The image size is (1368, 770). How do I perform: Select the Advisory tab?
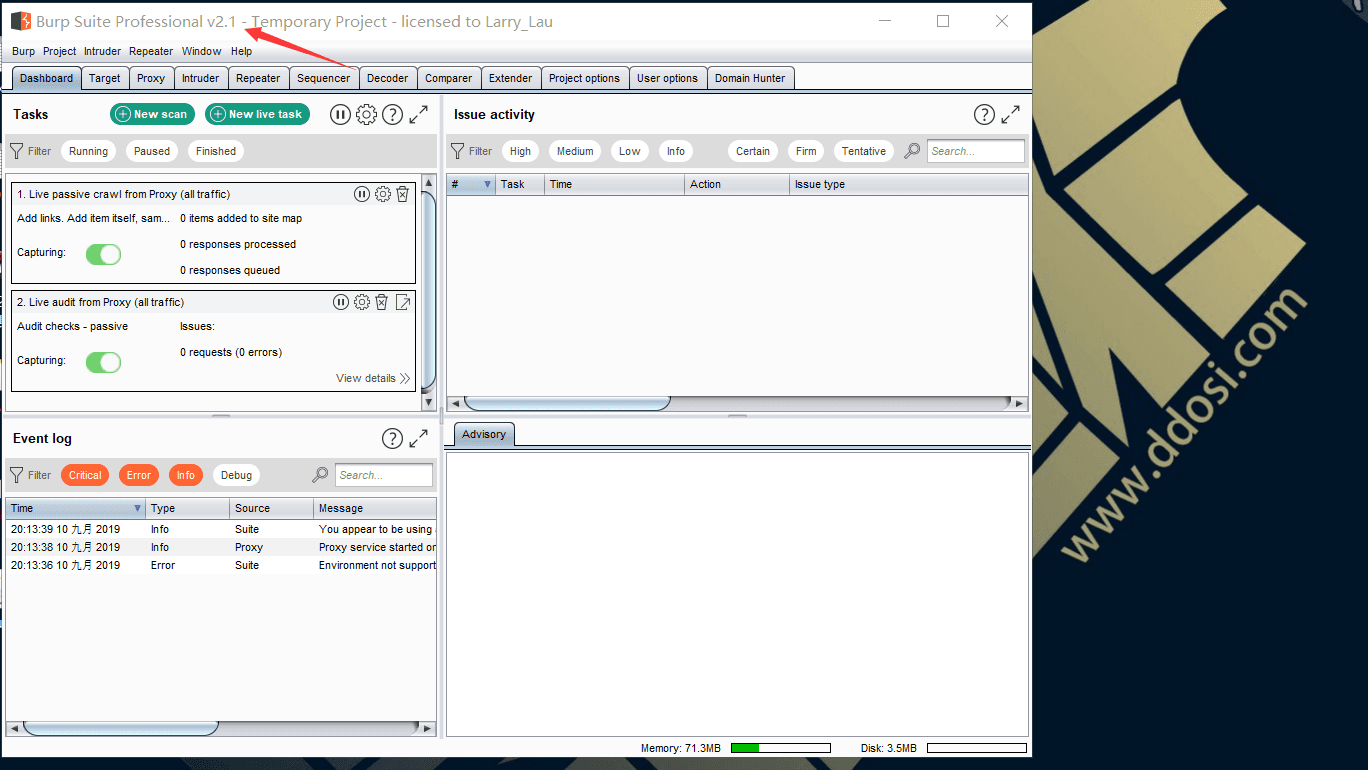(x=484, y=434)
